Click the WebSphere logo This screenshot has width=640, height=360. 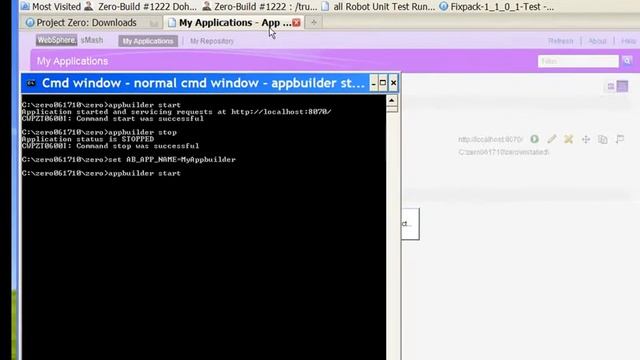[x=56, y=40]
